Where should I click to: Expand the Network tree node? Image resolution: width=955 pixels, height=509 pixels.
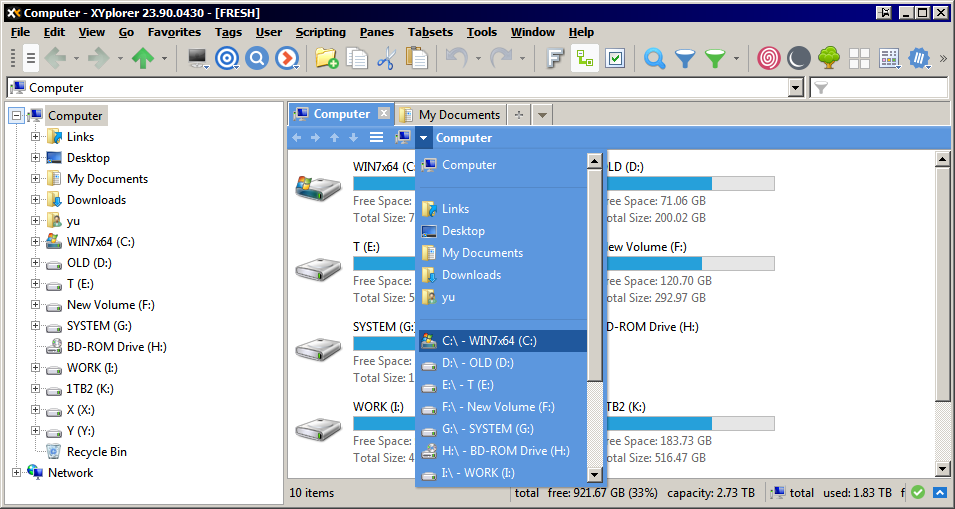16,472
